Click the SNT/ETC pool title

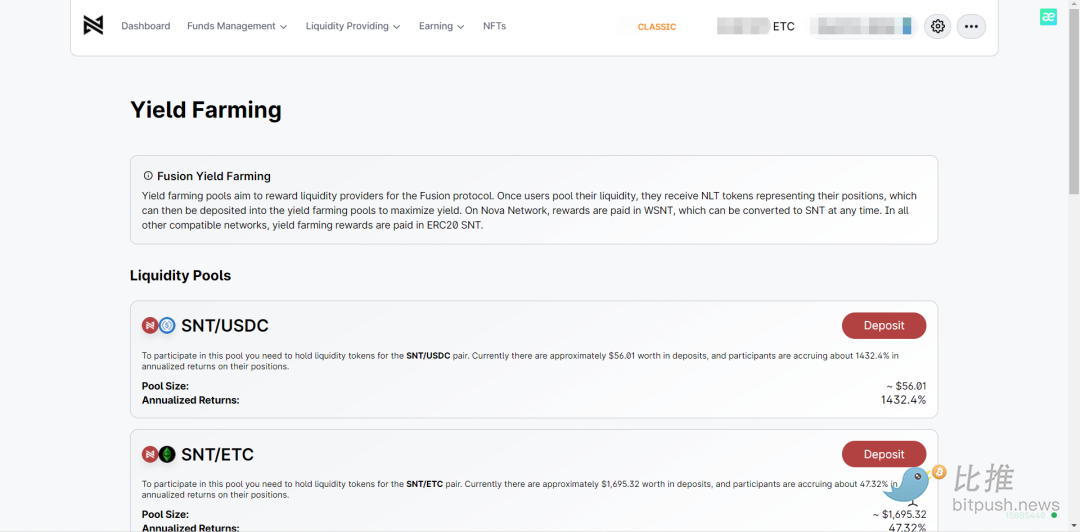(x=218, y=454)
